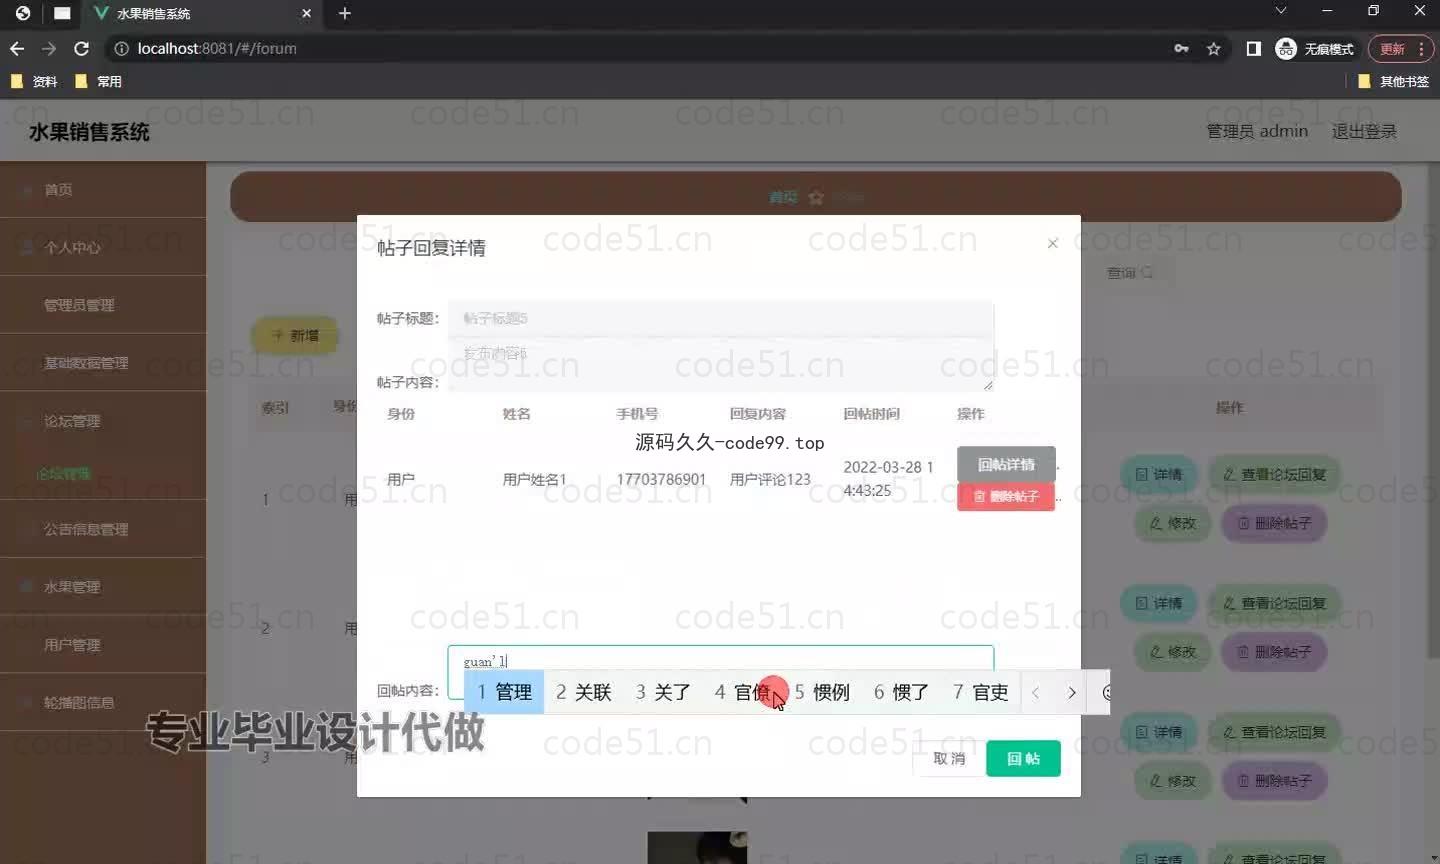Screen dimensions: 1440x864
Task: Expand 水果管理 sidebar menu
Action: [103, 587]
